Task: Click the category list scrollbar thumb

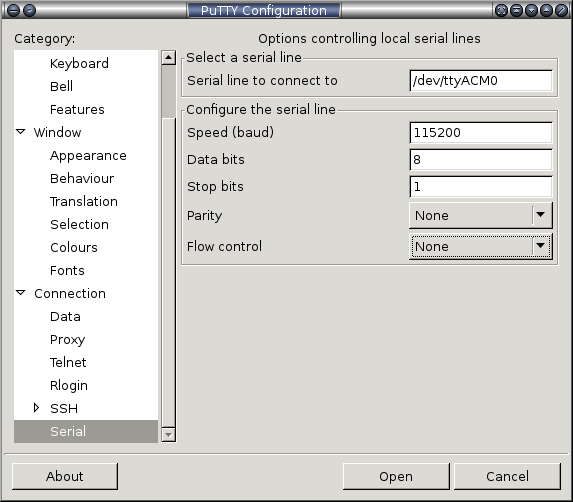Action: point(168,91)
